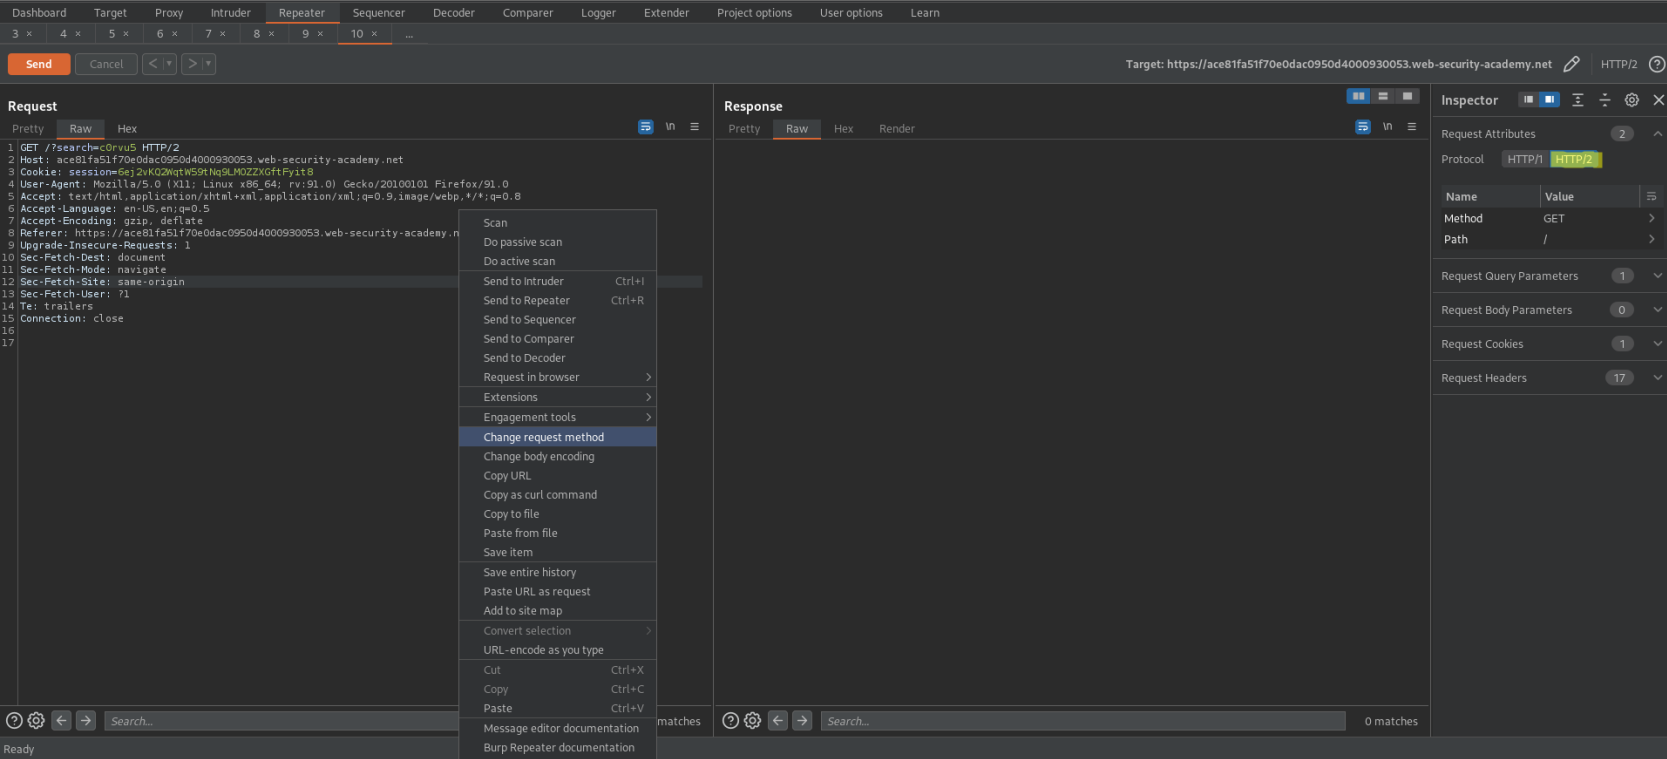The width and height of the screenshot is (1667, 759).
Task: Click the column settings icon next to Value header
Action: pyautogui.click(x=1651, y=196)
